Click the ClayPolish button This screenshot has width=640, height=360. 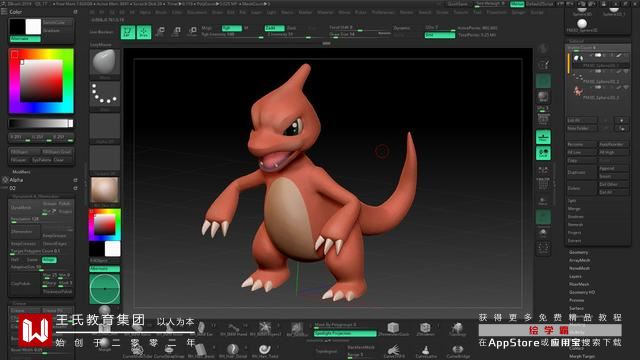[25, 283]
